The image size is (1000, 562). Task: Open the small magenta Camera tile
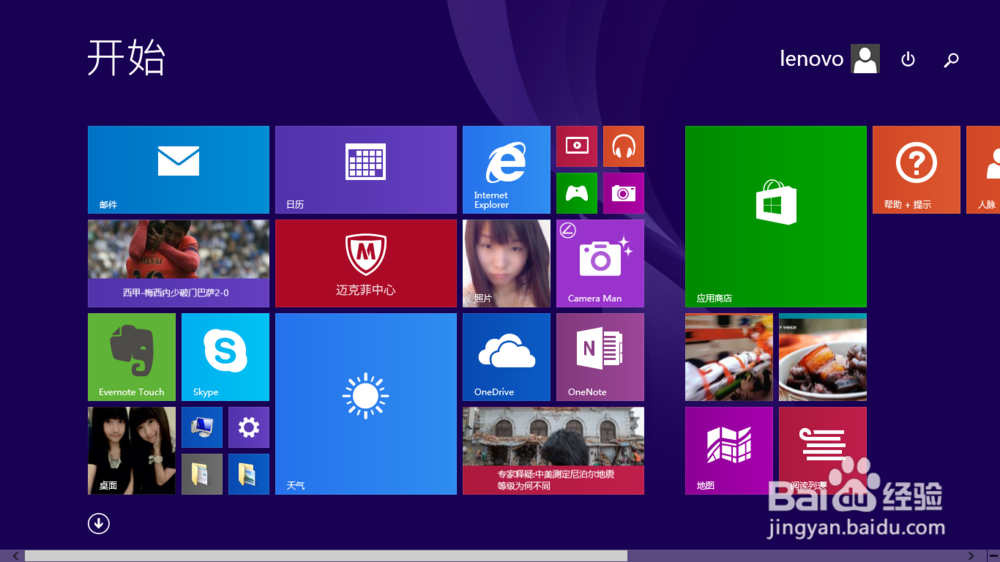click(x=624, y=193)
